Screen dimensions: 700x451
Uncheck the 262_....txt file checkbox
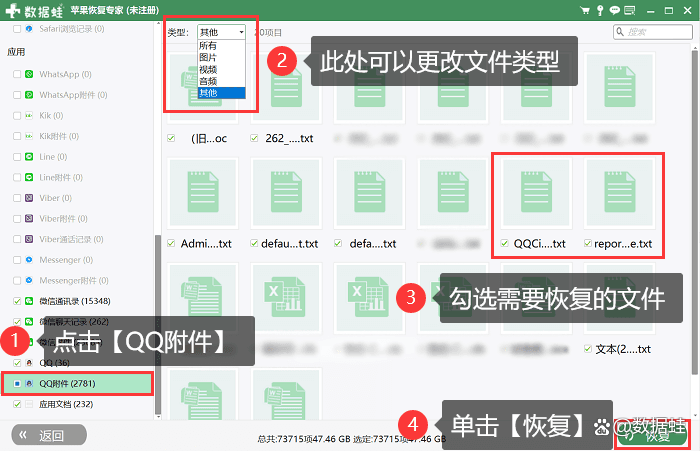point(254,138)
